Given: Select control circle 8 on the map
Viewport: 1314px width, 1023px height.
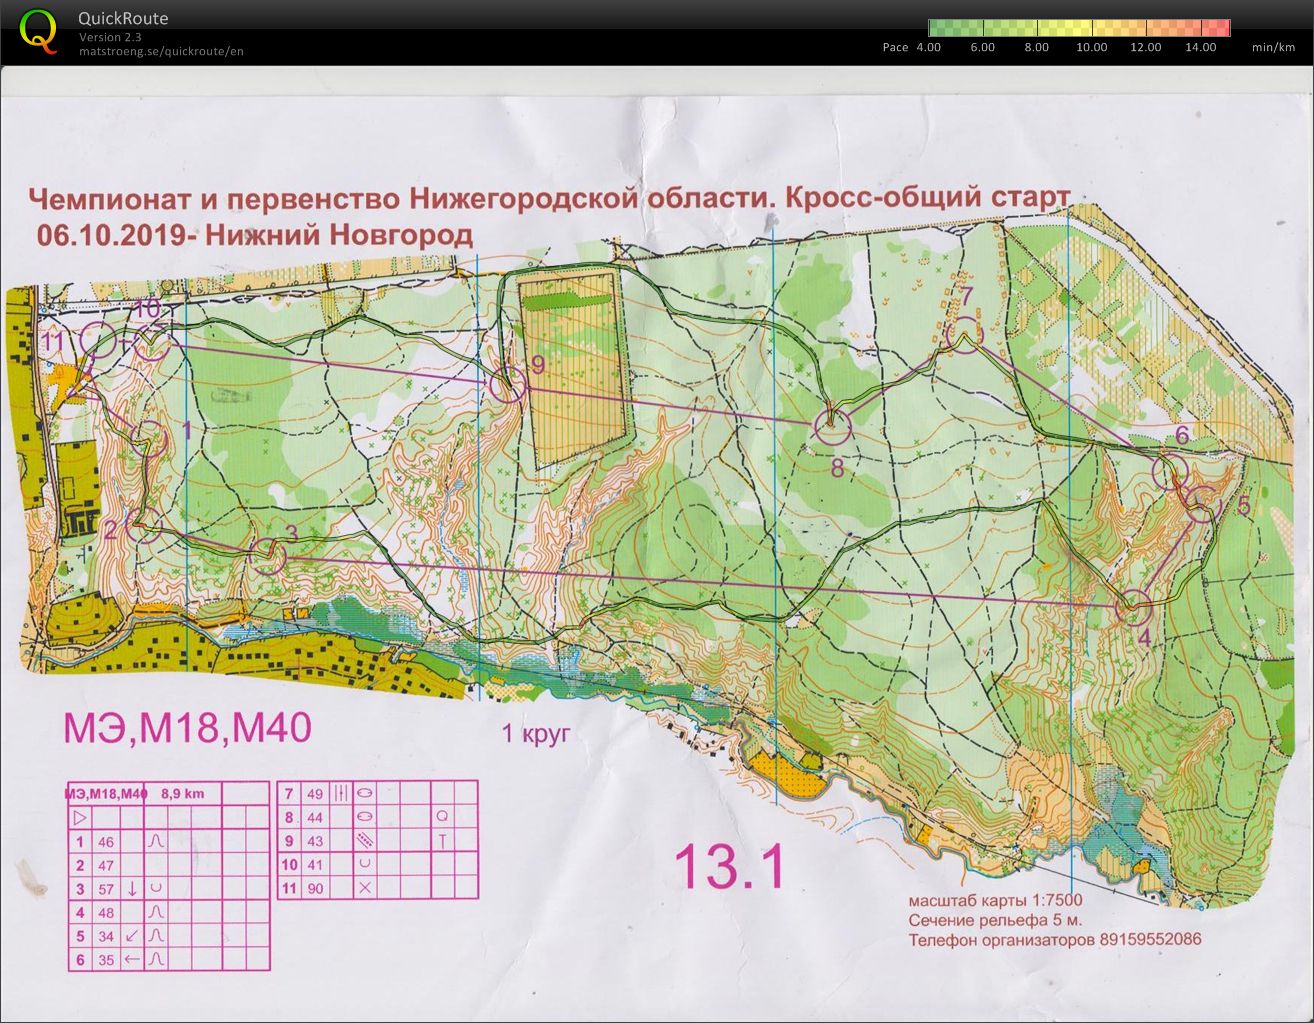Looking at the screenshot, I should click(832, 428).
